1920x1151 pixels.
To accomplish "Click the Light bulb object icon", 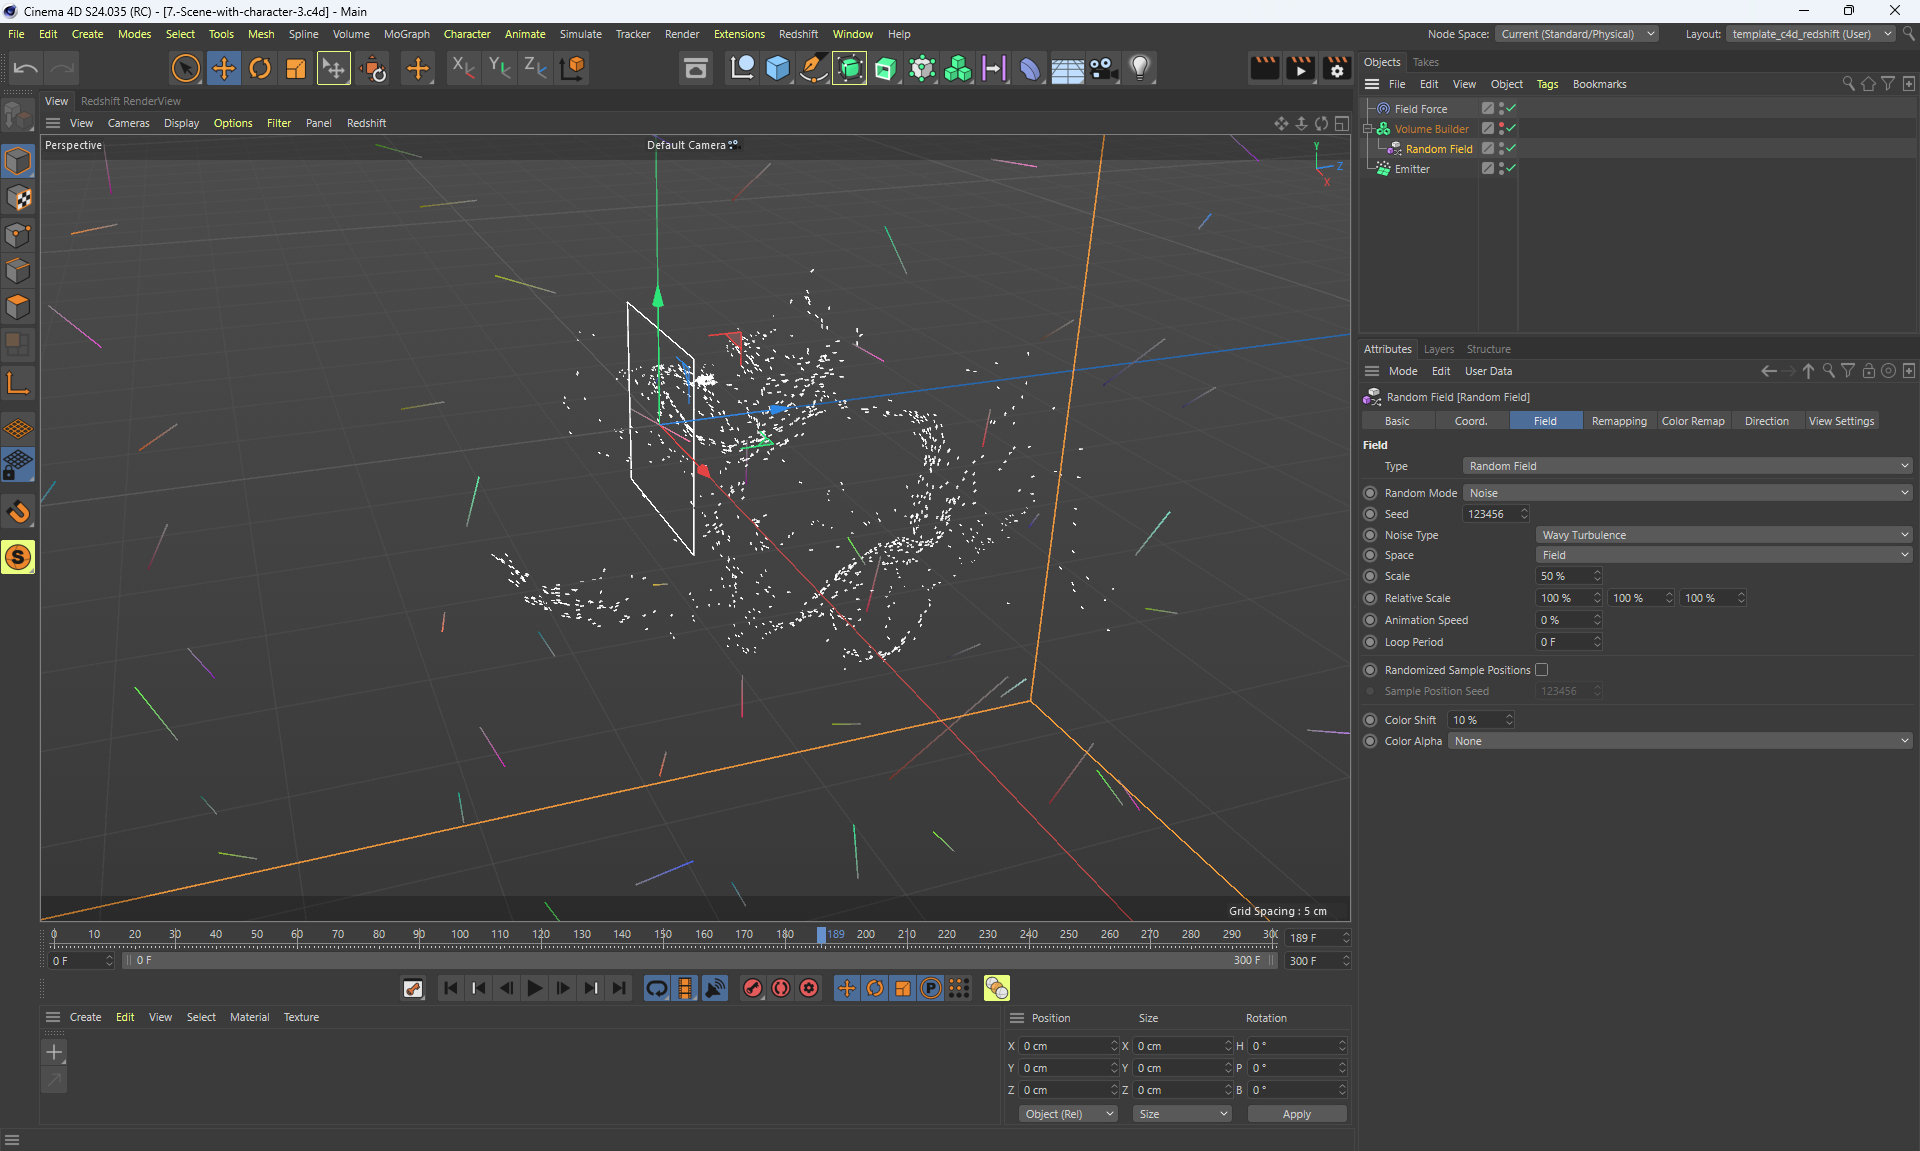I will coord(1139,68).
